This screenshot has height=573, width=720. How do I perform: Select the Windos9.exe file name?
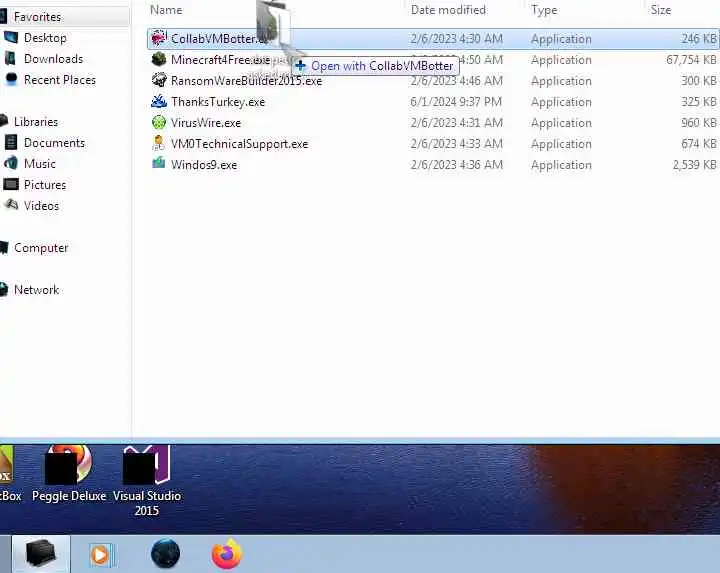[x=204, y=165]
